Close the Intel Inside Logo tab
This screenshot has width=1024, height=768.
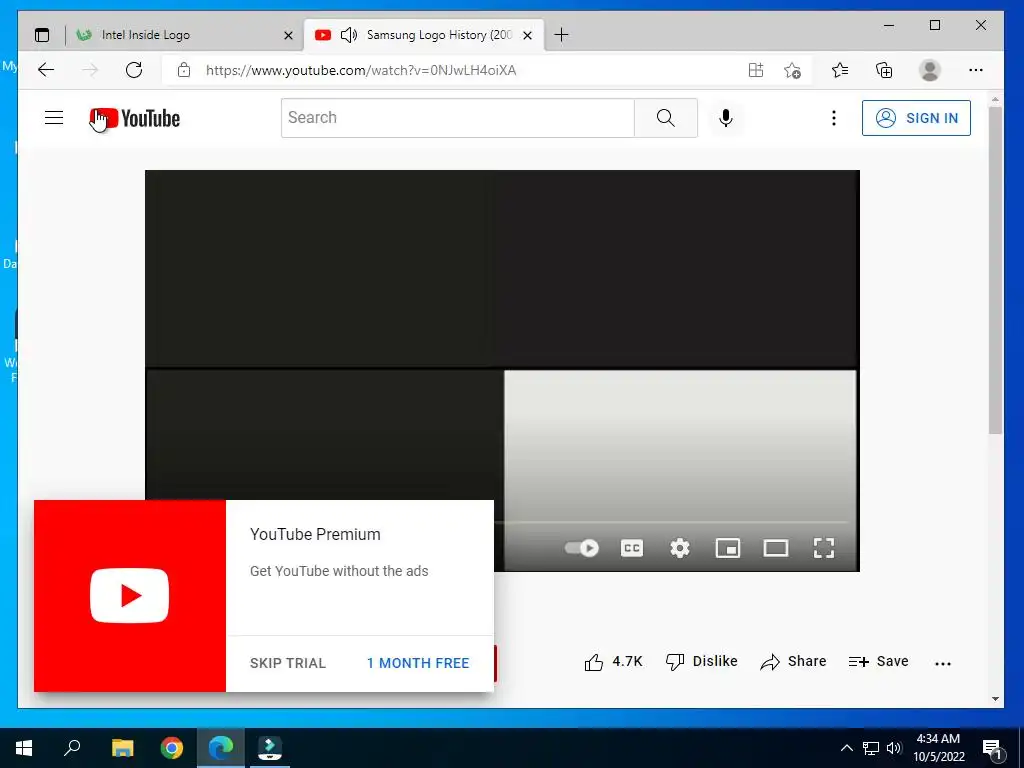pyautogui.click(x=288, y=35)
